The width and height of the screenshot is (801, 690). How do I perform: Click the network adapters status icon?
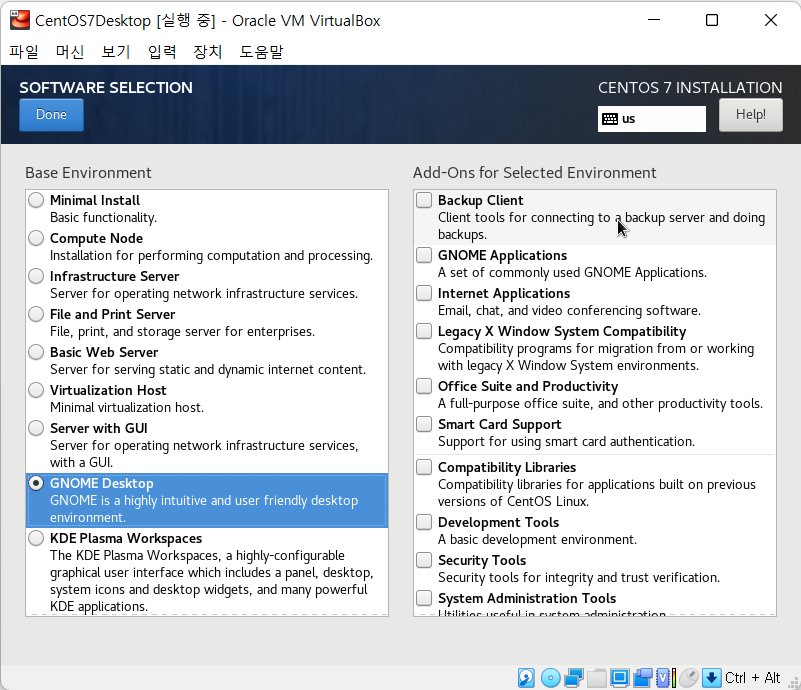[x=574, y=678]
